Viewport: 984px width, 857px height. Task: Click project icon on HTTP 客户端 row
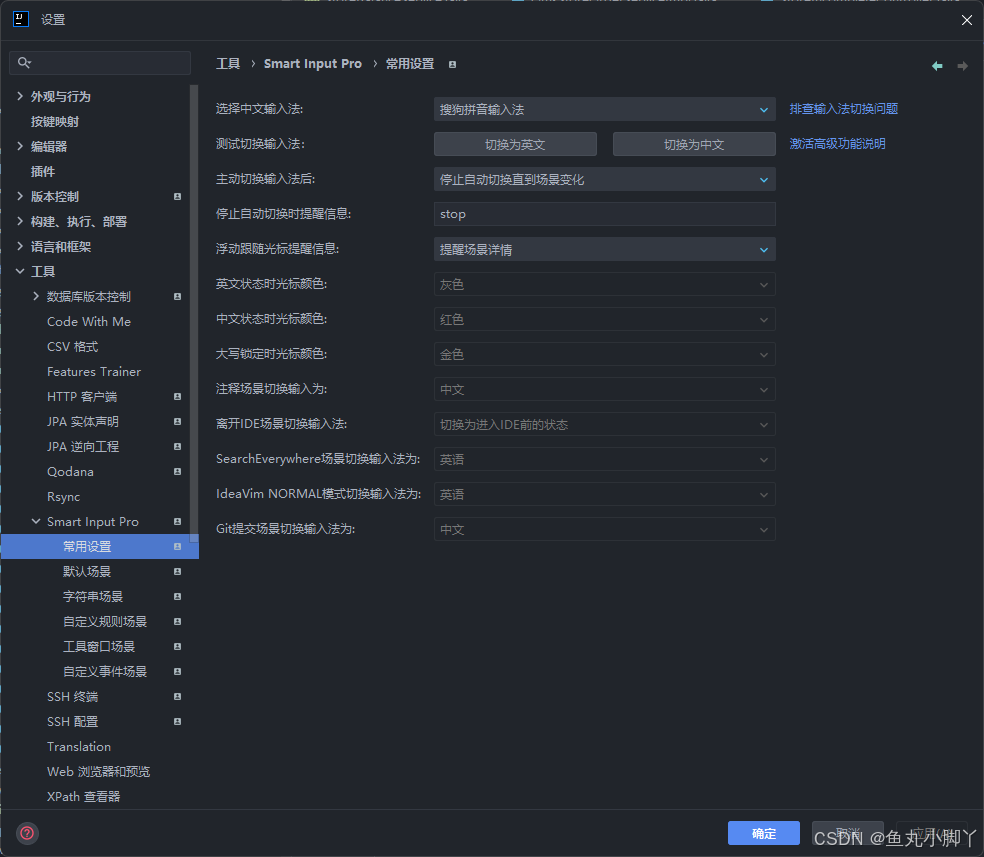178,397
